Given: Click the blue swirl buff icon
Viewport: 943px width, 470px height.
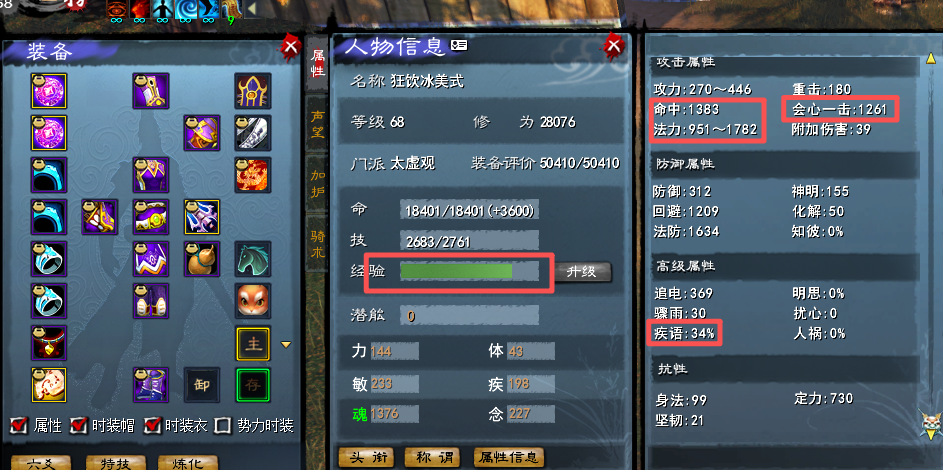Looking at the screenshot, I should [x=186, y=11].
